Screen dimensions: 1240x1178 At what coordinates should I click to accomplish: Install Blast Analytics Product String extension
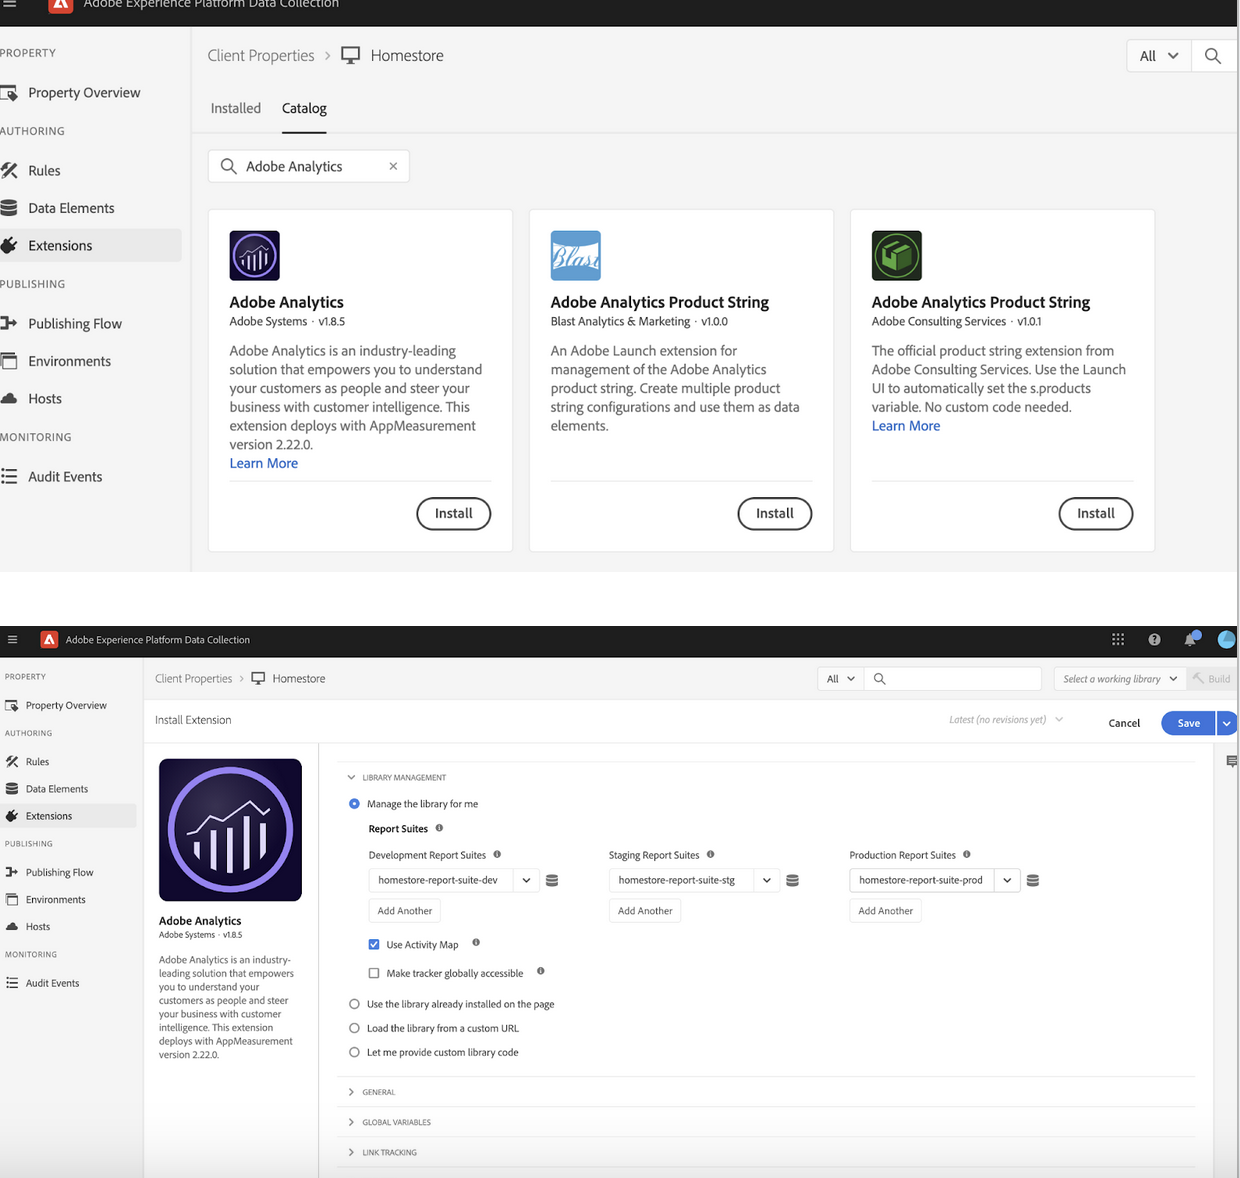coord(775,514)
